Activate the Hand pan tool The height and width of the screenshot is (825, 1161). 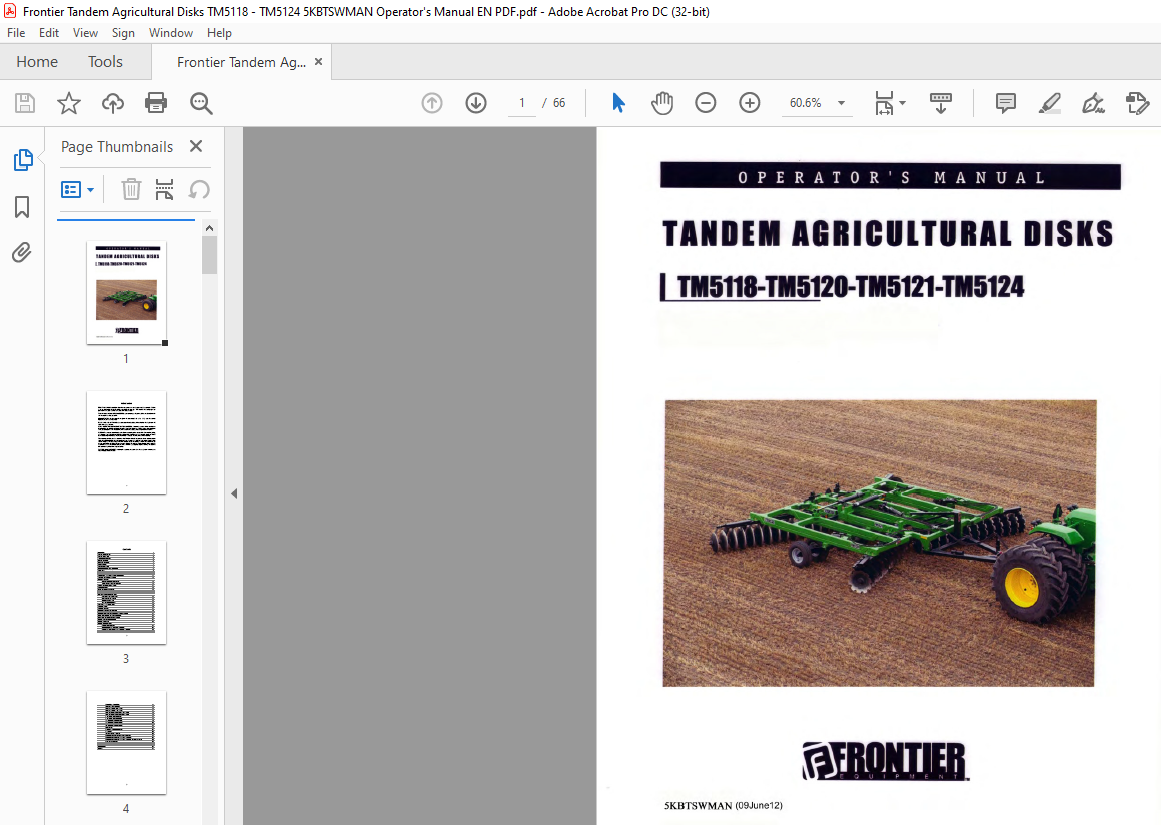tap(662, 103)
